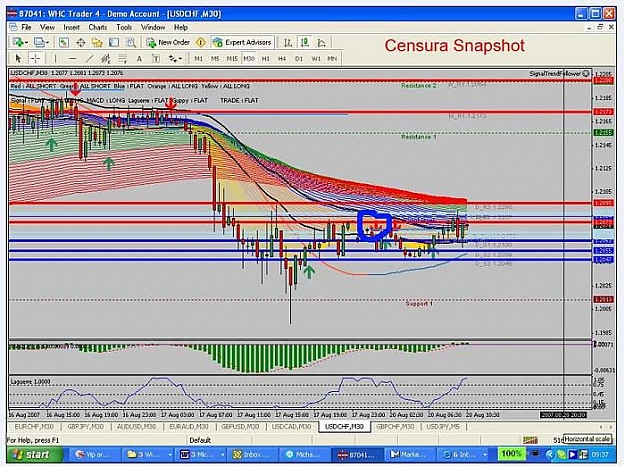Switch timeframe to M1
625x467 pixels.
[x=198, y=59]
